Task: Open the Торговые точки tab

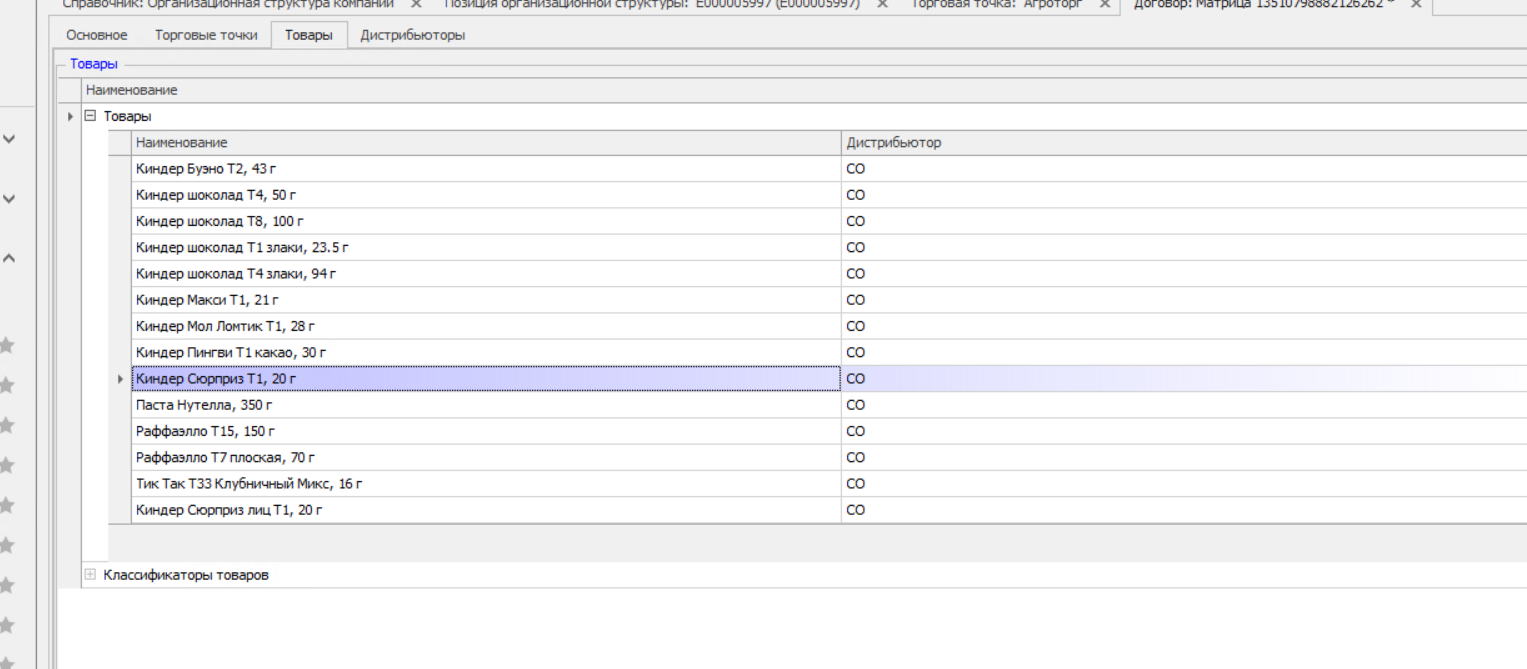Action: coord(206,35)
